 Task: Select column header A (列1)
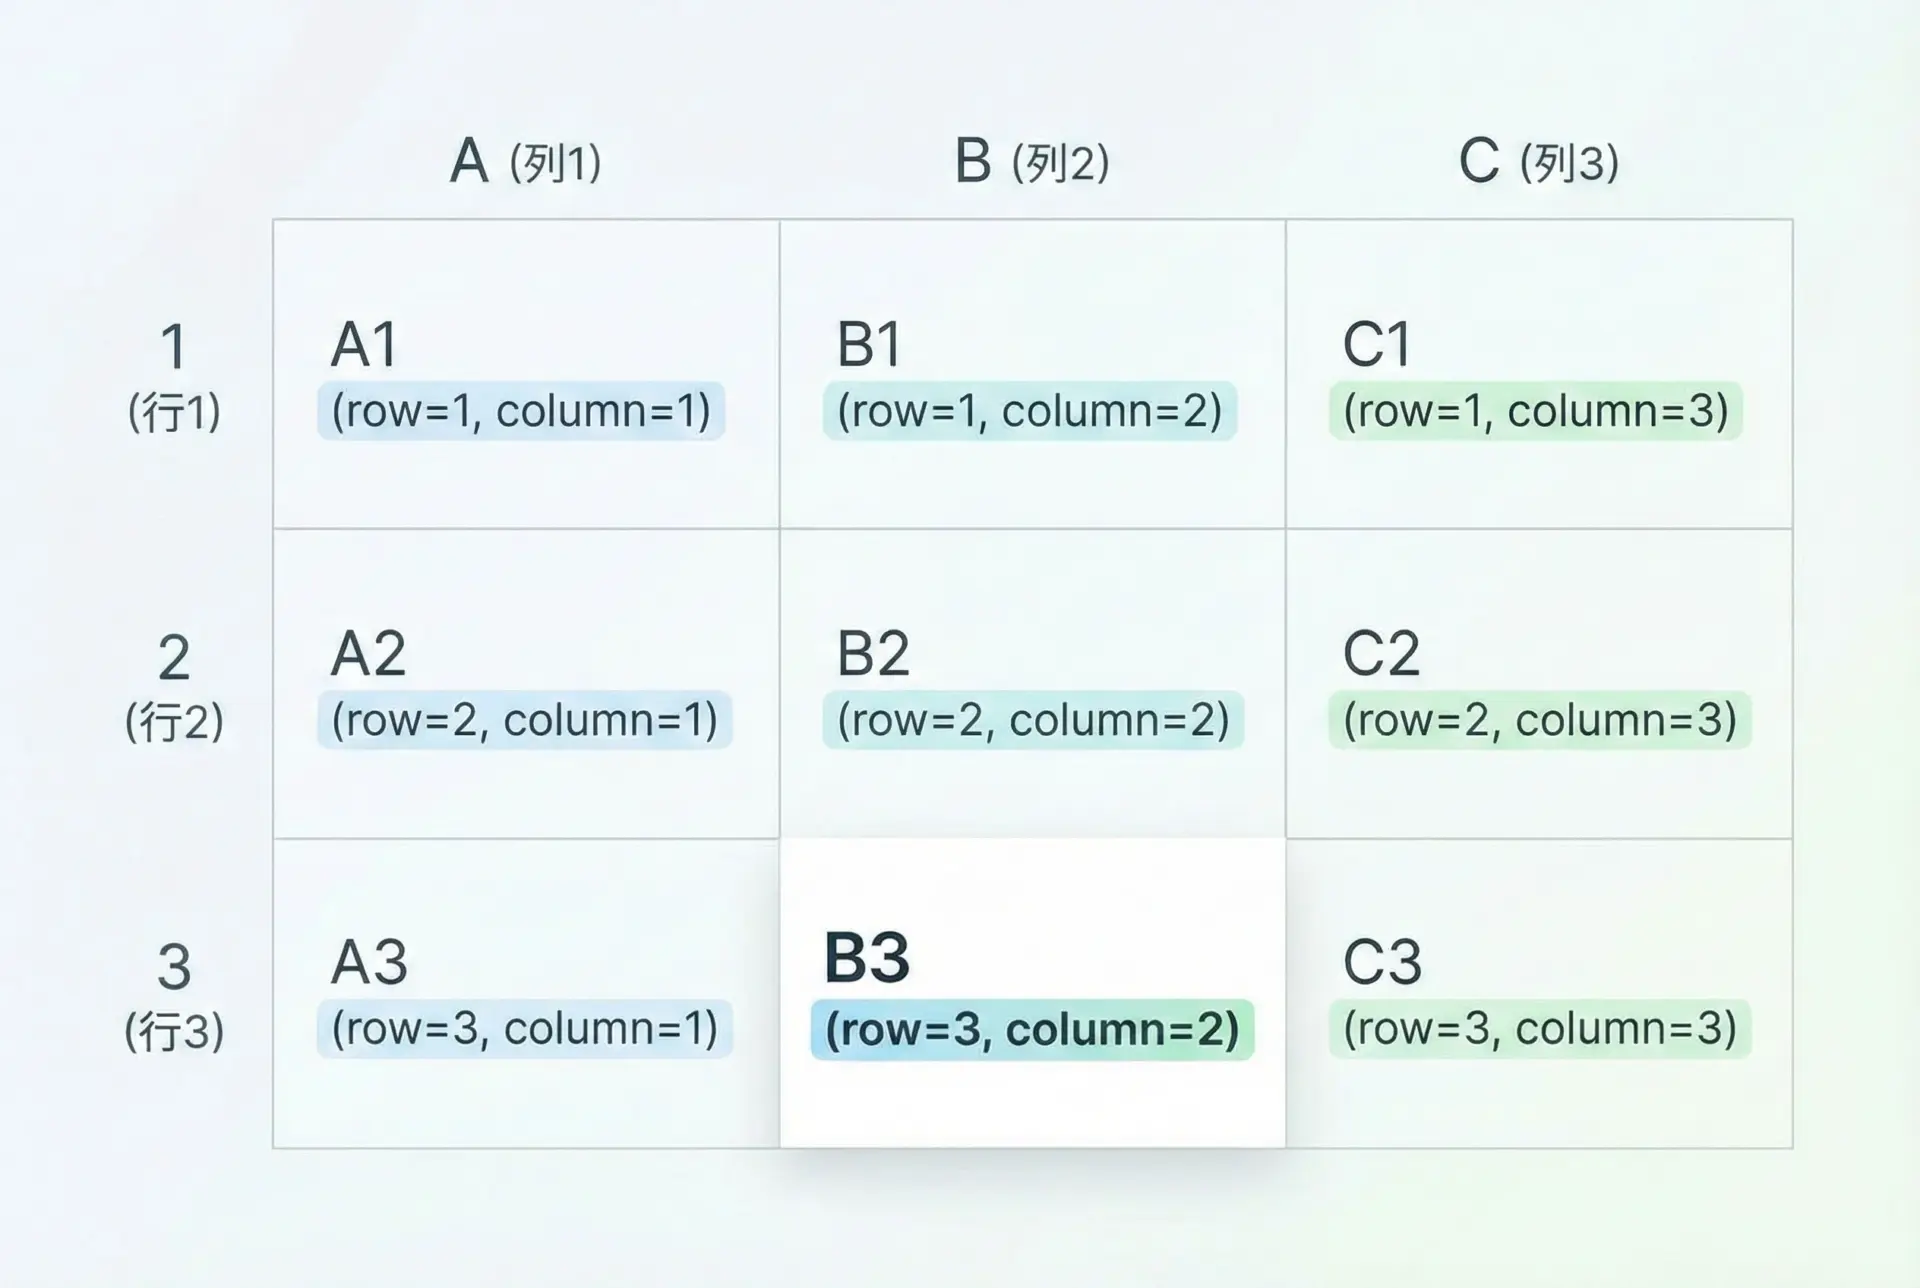pyautogui.click(x=525, y=162)
